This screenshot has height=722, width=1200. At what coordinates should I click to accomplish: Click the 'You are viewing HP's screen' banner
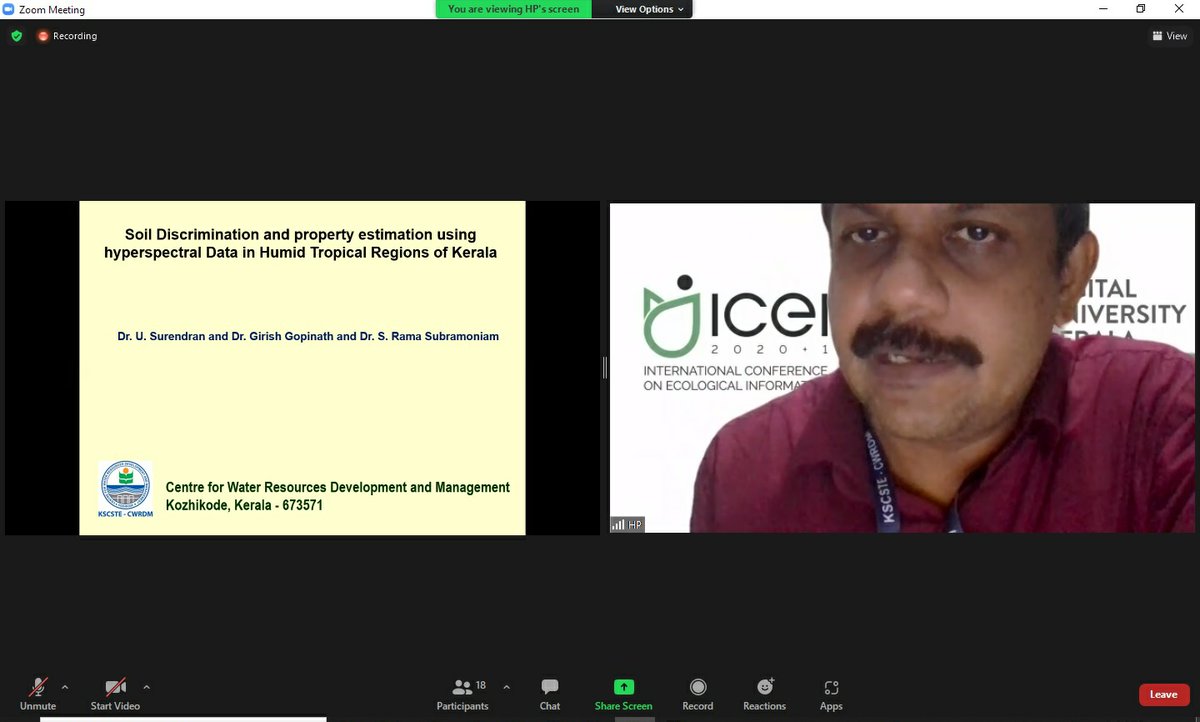point(514,9)
